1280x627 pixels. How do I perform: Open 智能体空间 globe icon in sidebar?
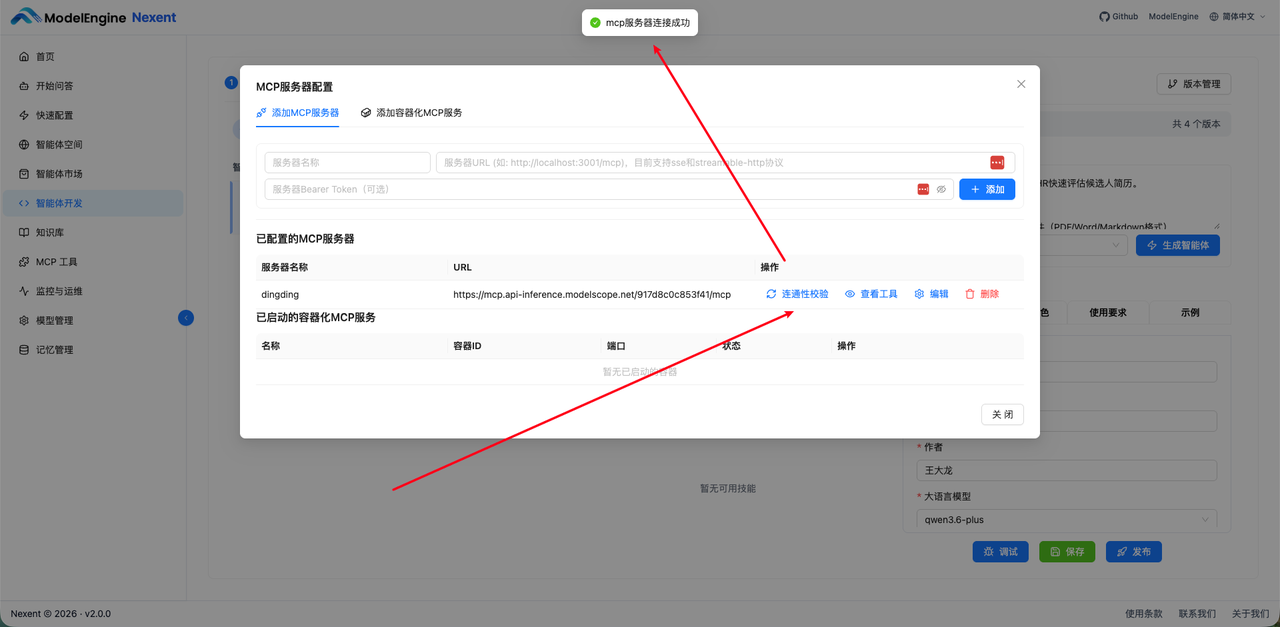click(x=24, y=145)
